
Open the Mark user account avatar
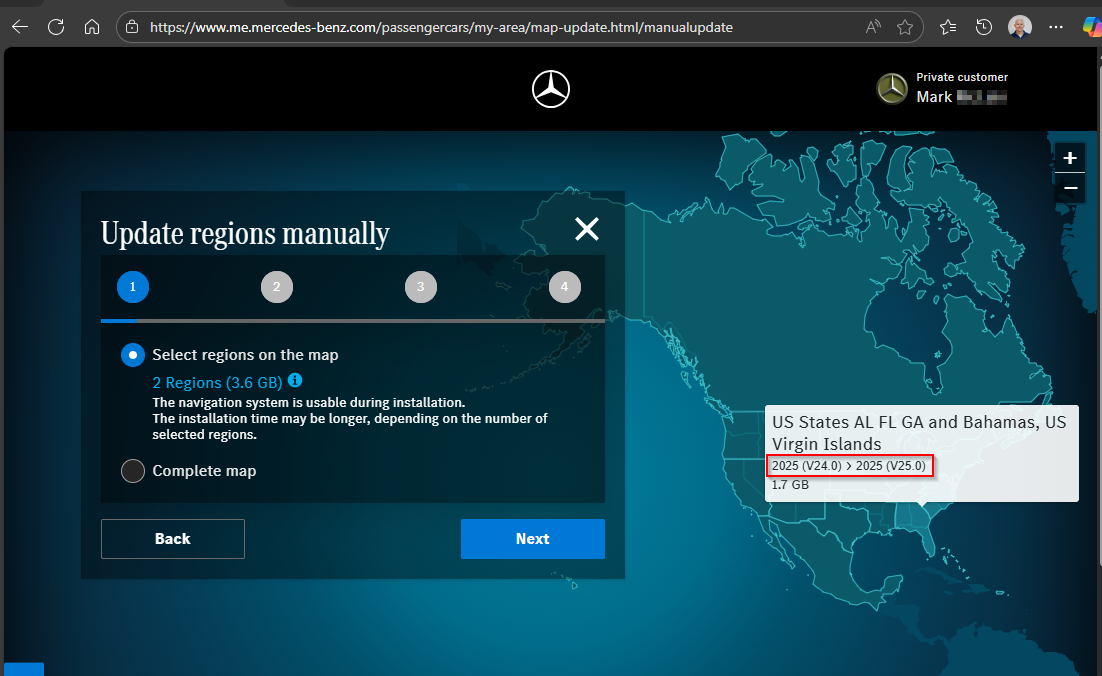tap(892, 89)
